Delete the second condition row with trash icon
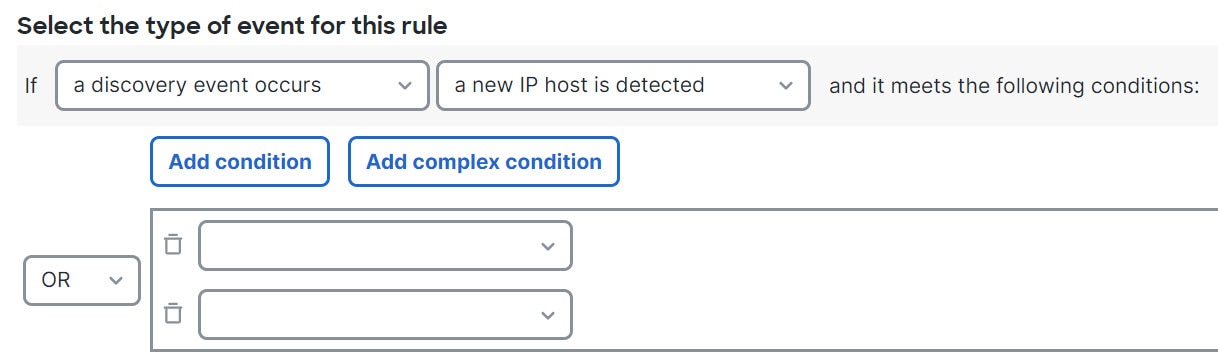 click(x=173, y=314)
